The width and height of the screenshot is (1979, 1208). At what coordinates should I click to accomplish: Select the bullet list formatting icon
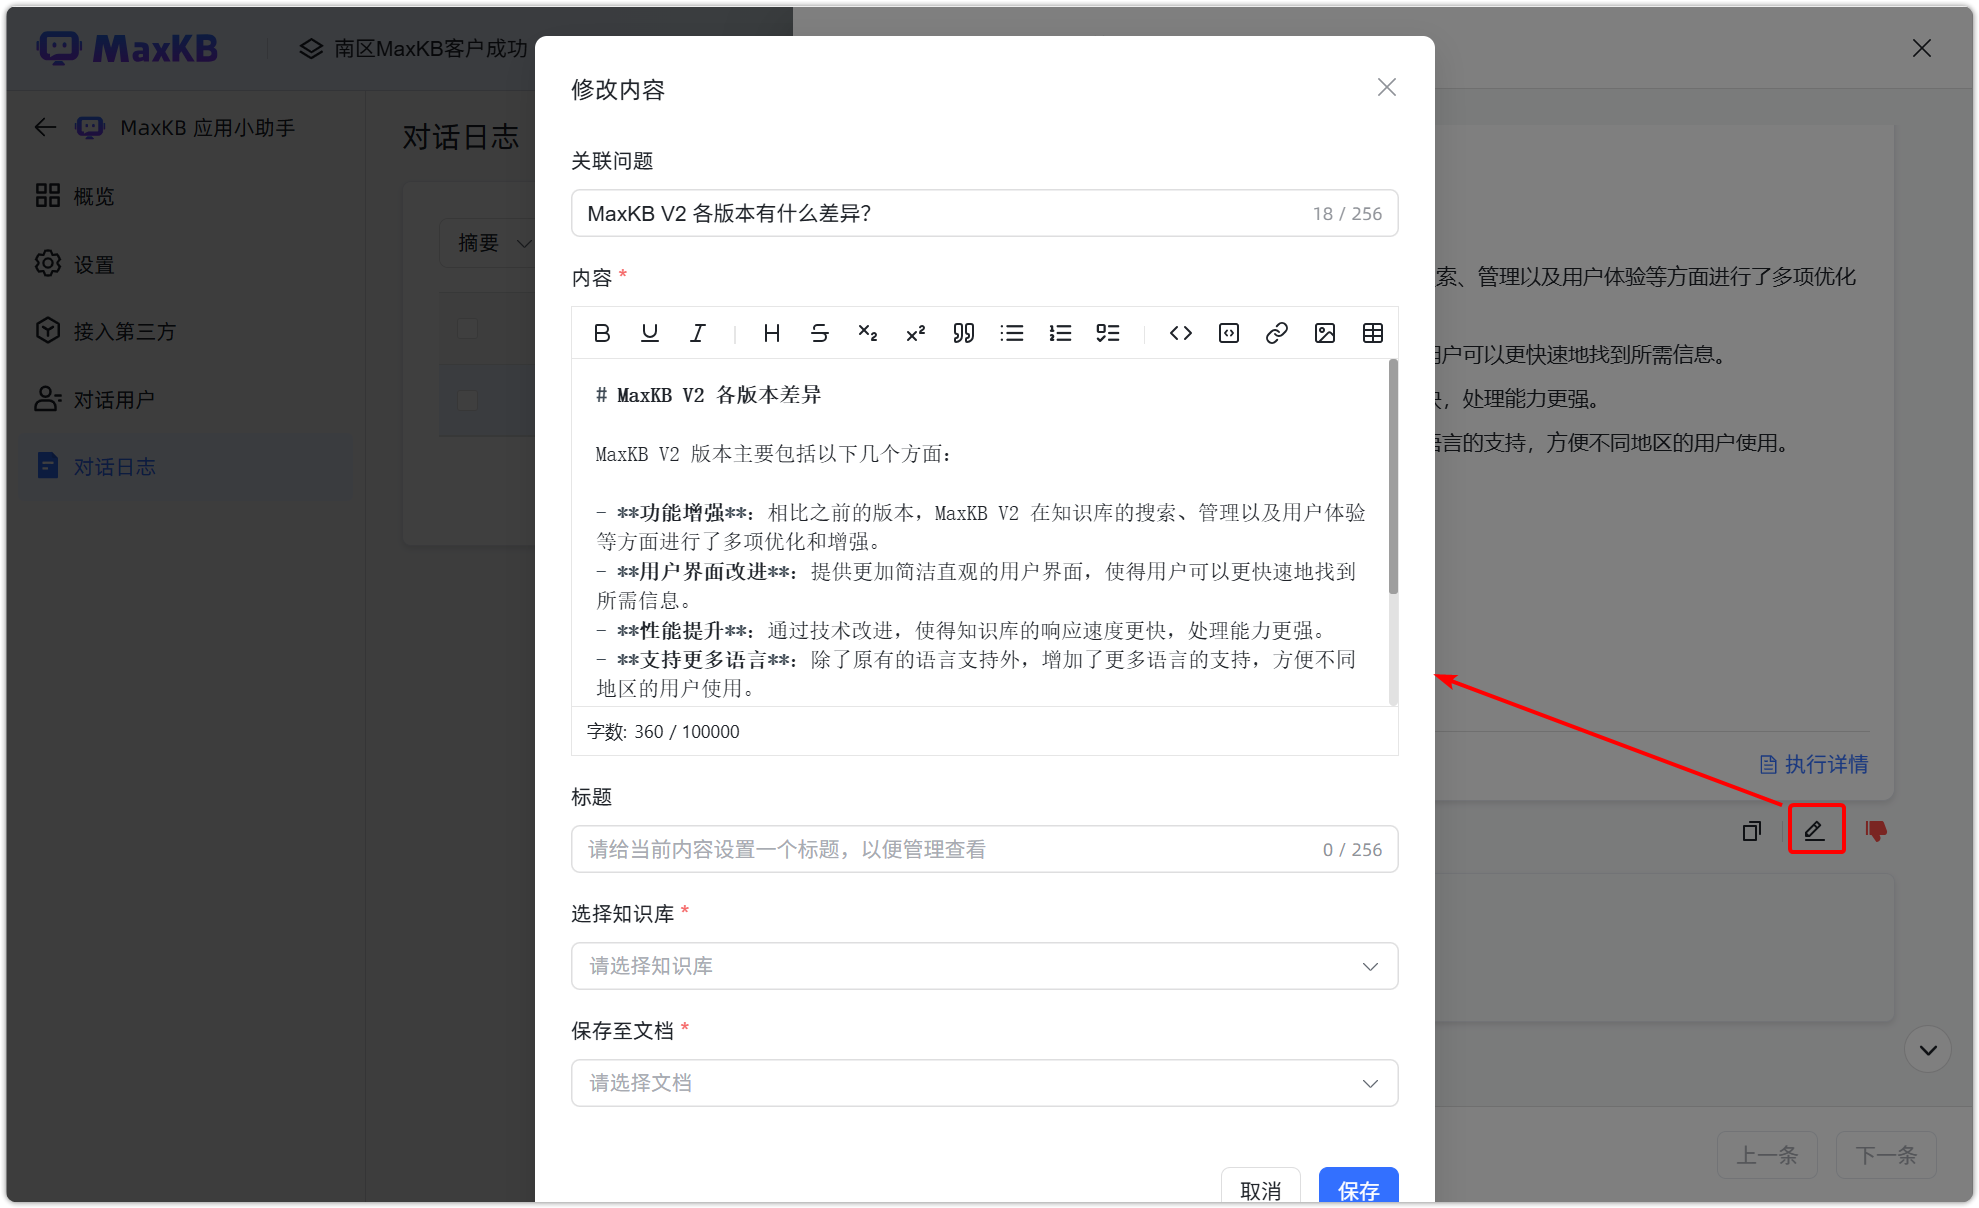click(x=1012, y=333)
